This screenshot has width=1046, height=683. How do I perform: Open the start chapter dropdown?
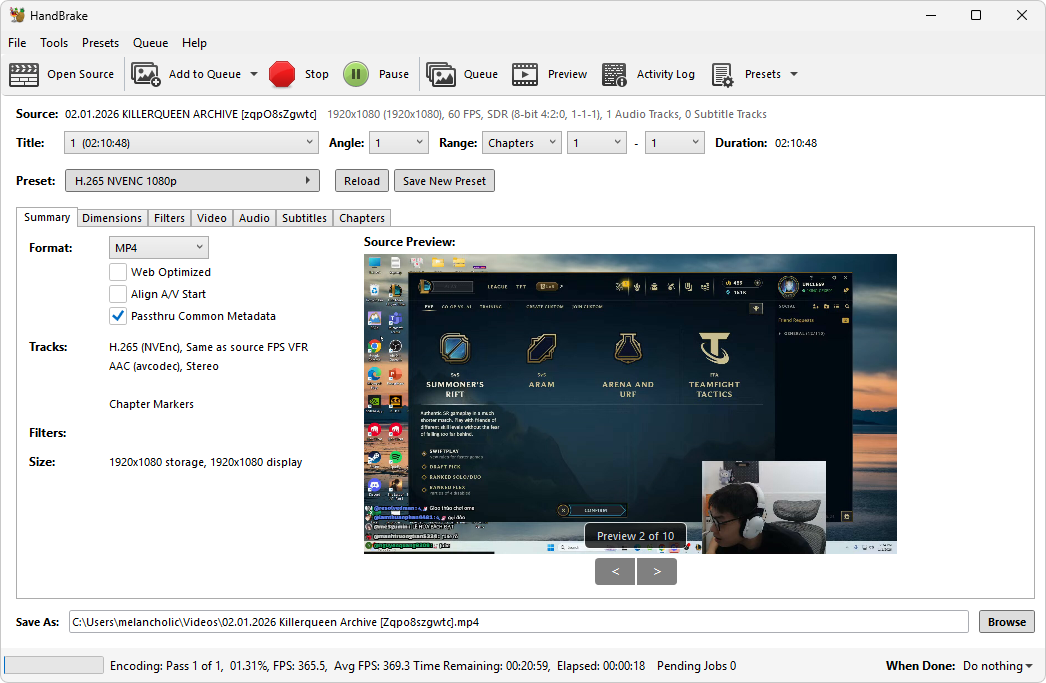tap(596, 143)
